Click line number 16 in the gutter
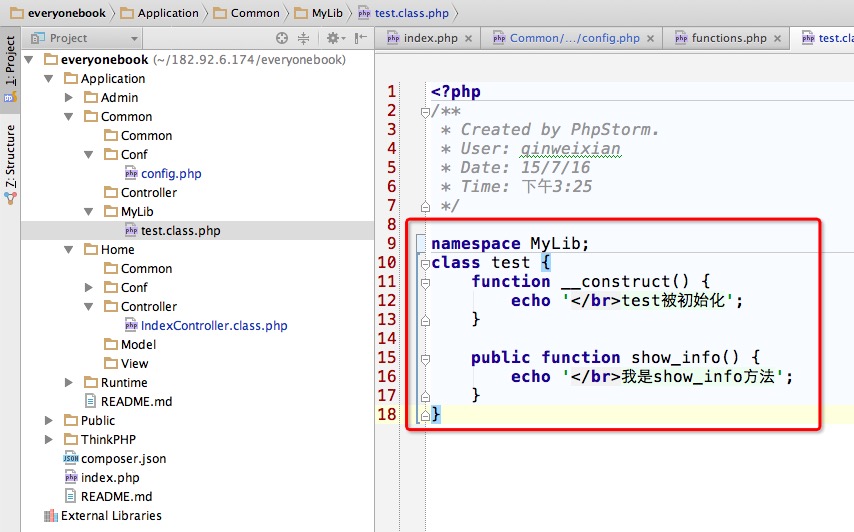 [x=387, y=376]
